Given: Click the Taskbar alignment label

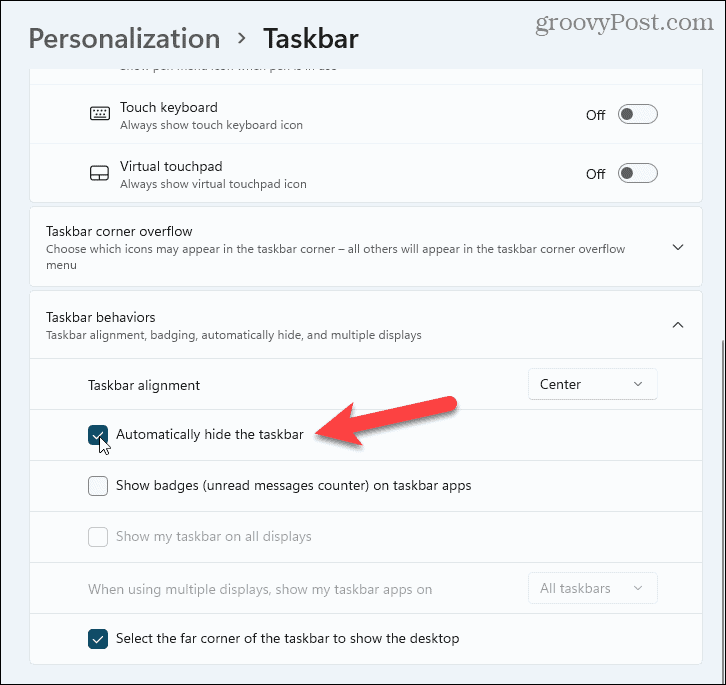Looking at the screenshot, I should pyautogui.click(x=144, y=385).
